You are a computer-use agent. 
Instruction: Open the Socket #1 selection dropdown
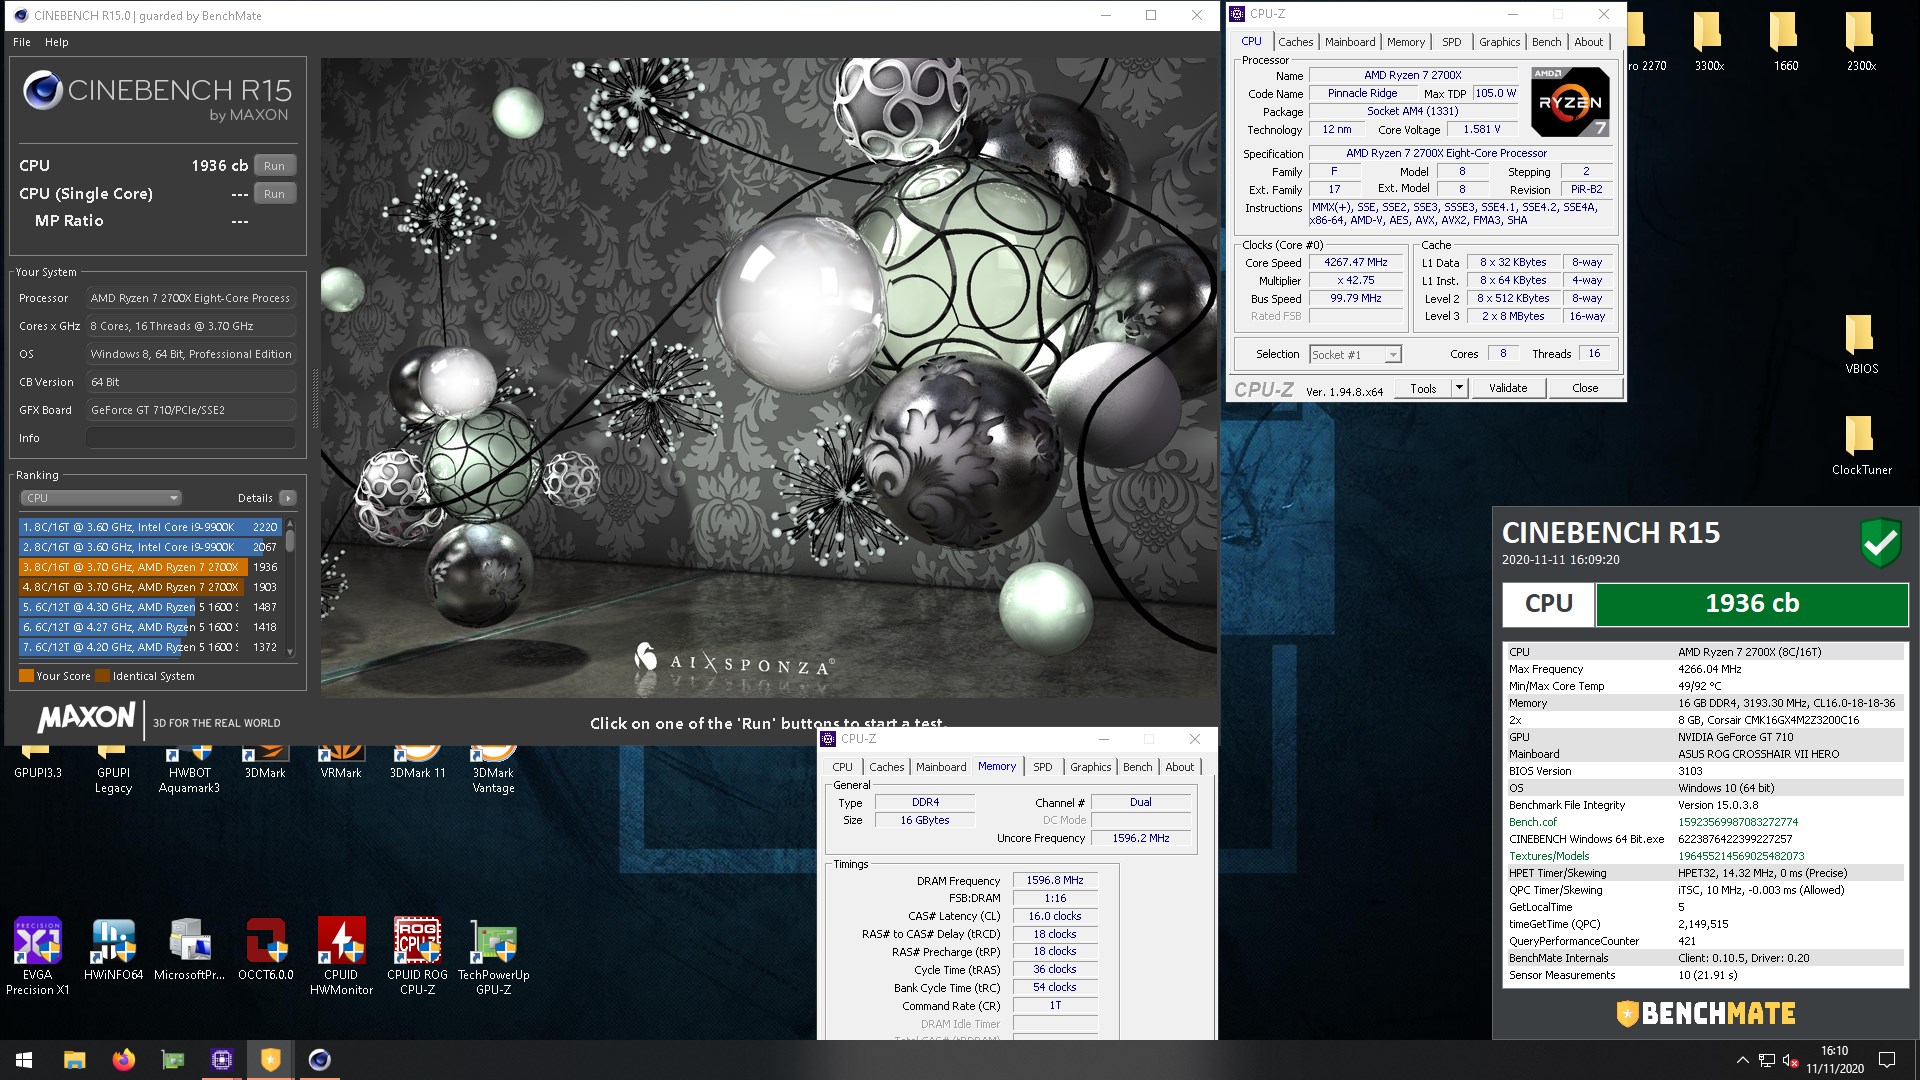tap(1356, 355)
